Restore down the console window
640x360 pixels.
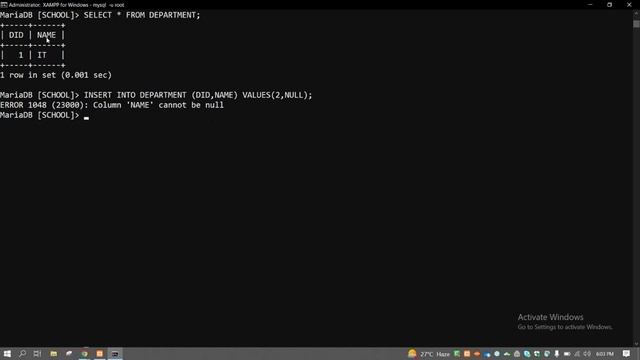click(x=609, y=5)
